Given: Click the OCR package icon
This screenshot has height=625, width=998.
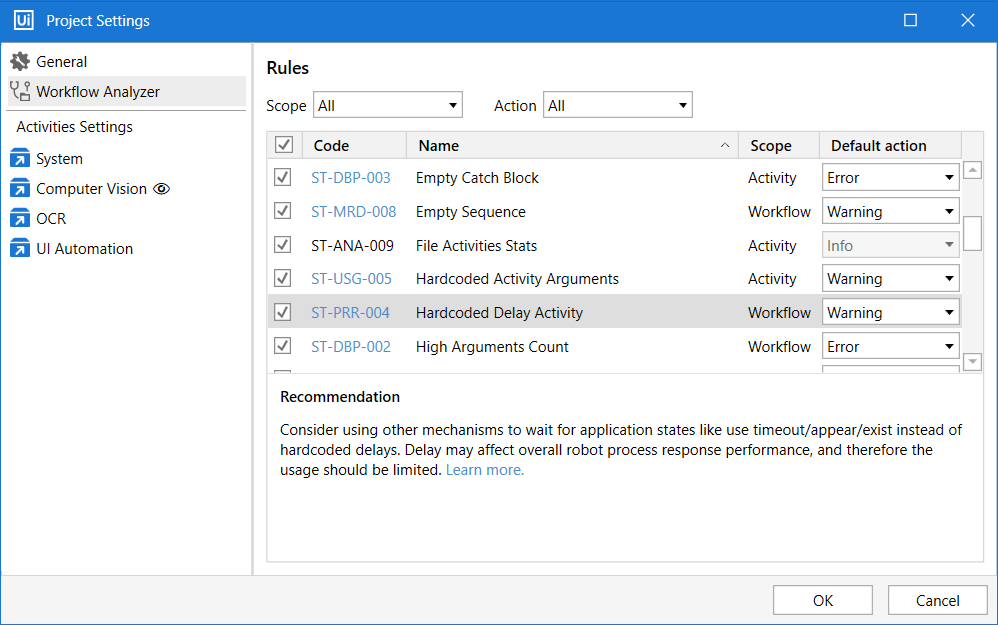Looking at the screenshot, I should pos(20,219).
